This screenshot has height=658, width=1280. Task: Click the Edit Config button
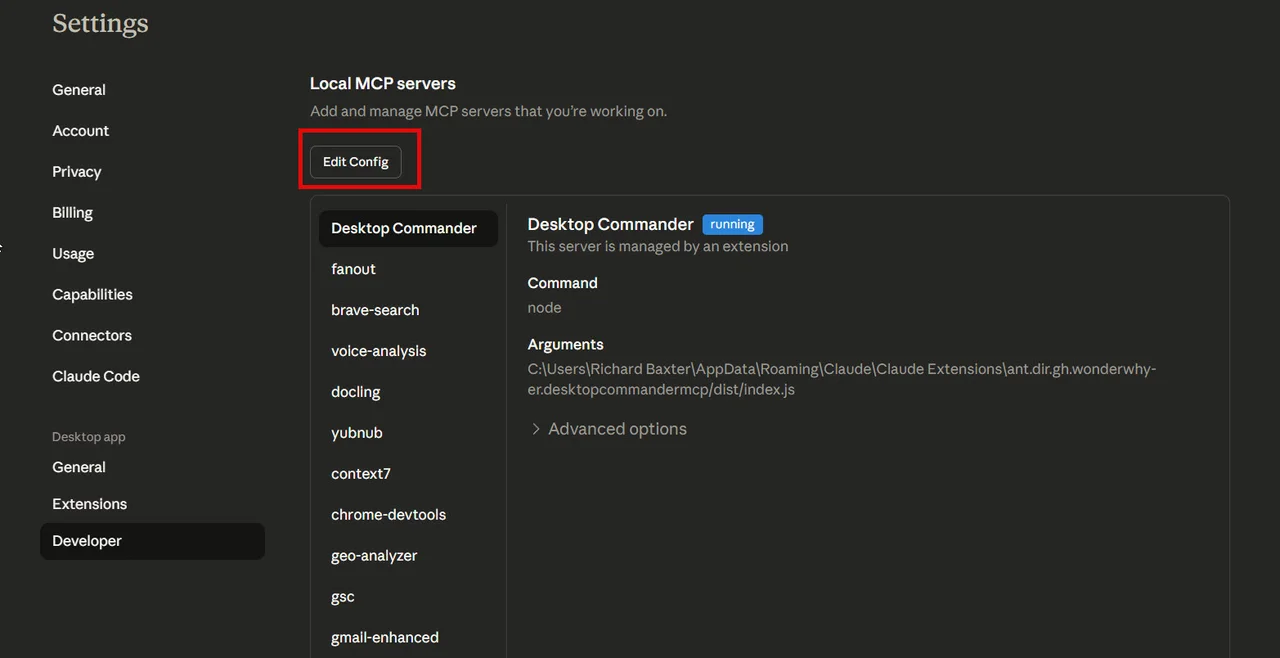click(355, 162)
